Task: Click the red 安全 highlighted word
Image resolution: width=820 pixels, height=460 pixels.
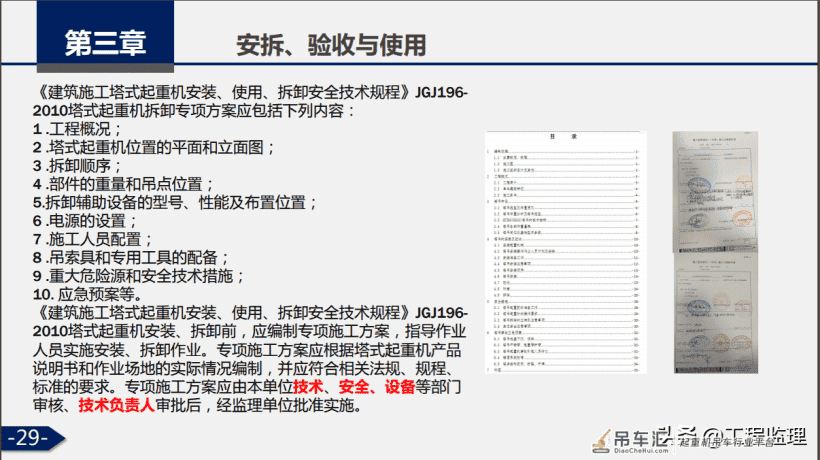Action: [354, 387]
